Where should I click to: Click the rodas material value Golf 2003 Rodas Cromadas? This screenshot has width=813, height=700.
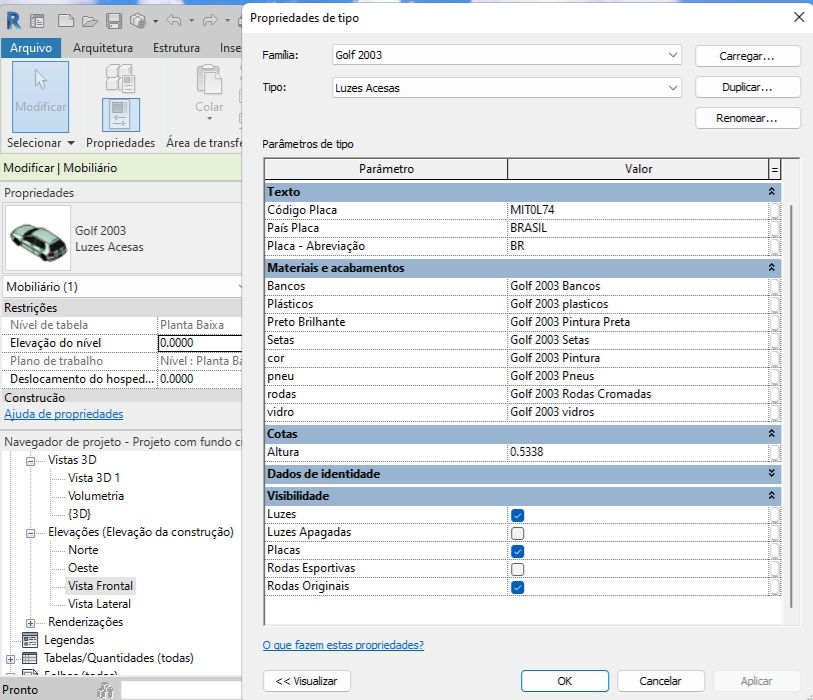[638, 394]
